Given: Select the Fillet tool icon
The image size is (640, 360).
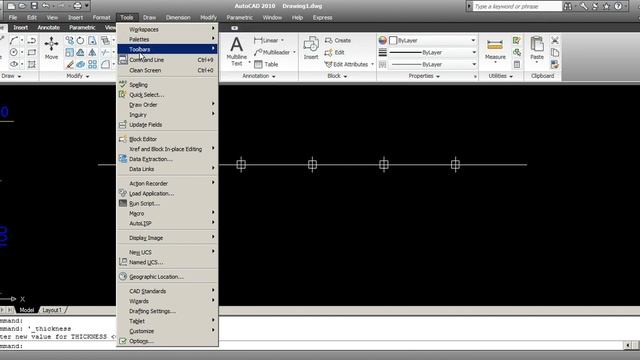Looking at the screenshot, I should pos(105,64).
